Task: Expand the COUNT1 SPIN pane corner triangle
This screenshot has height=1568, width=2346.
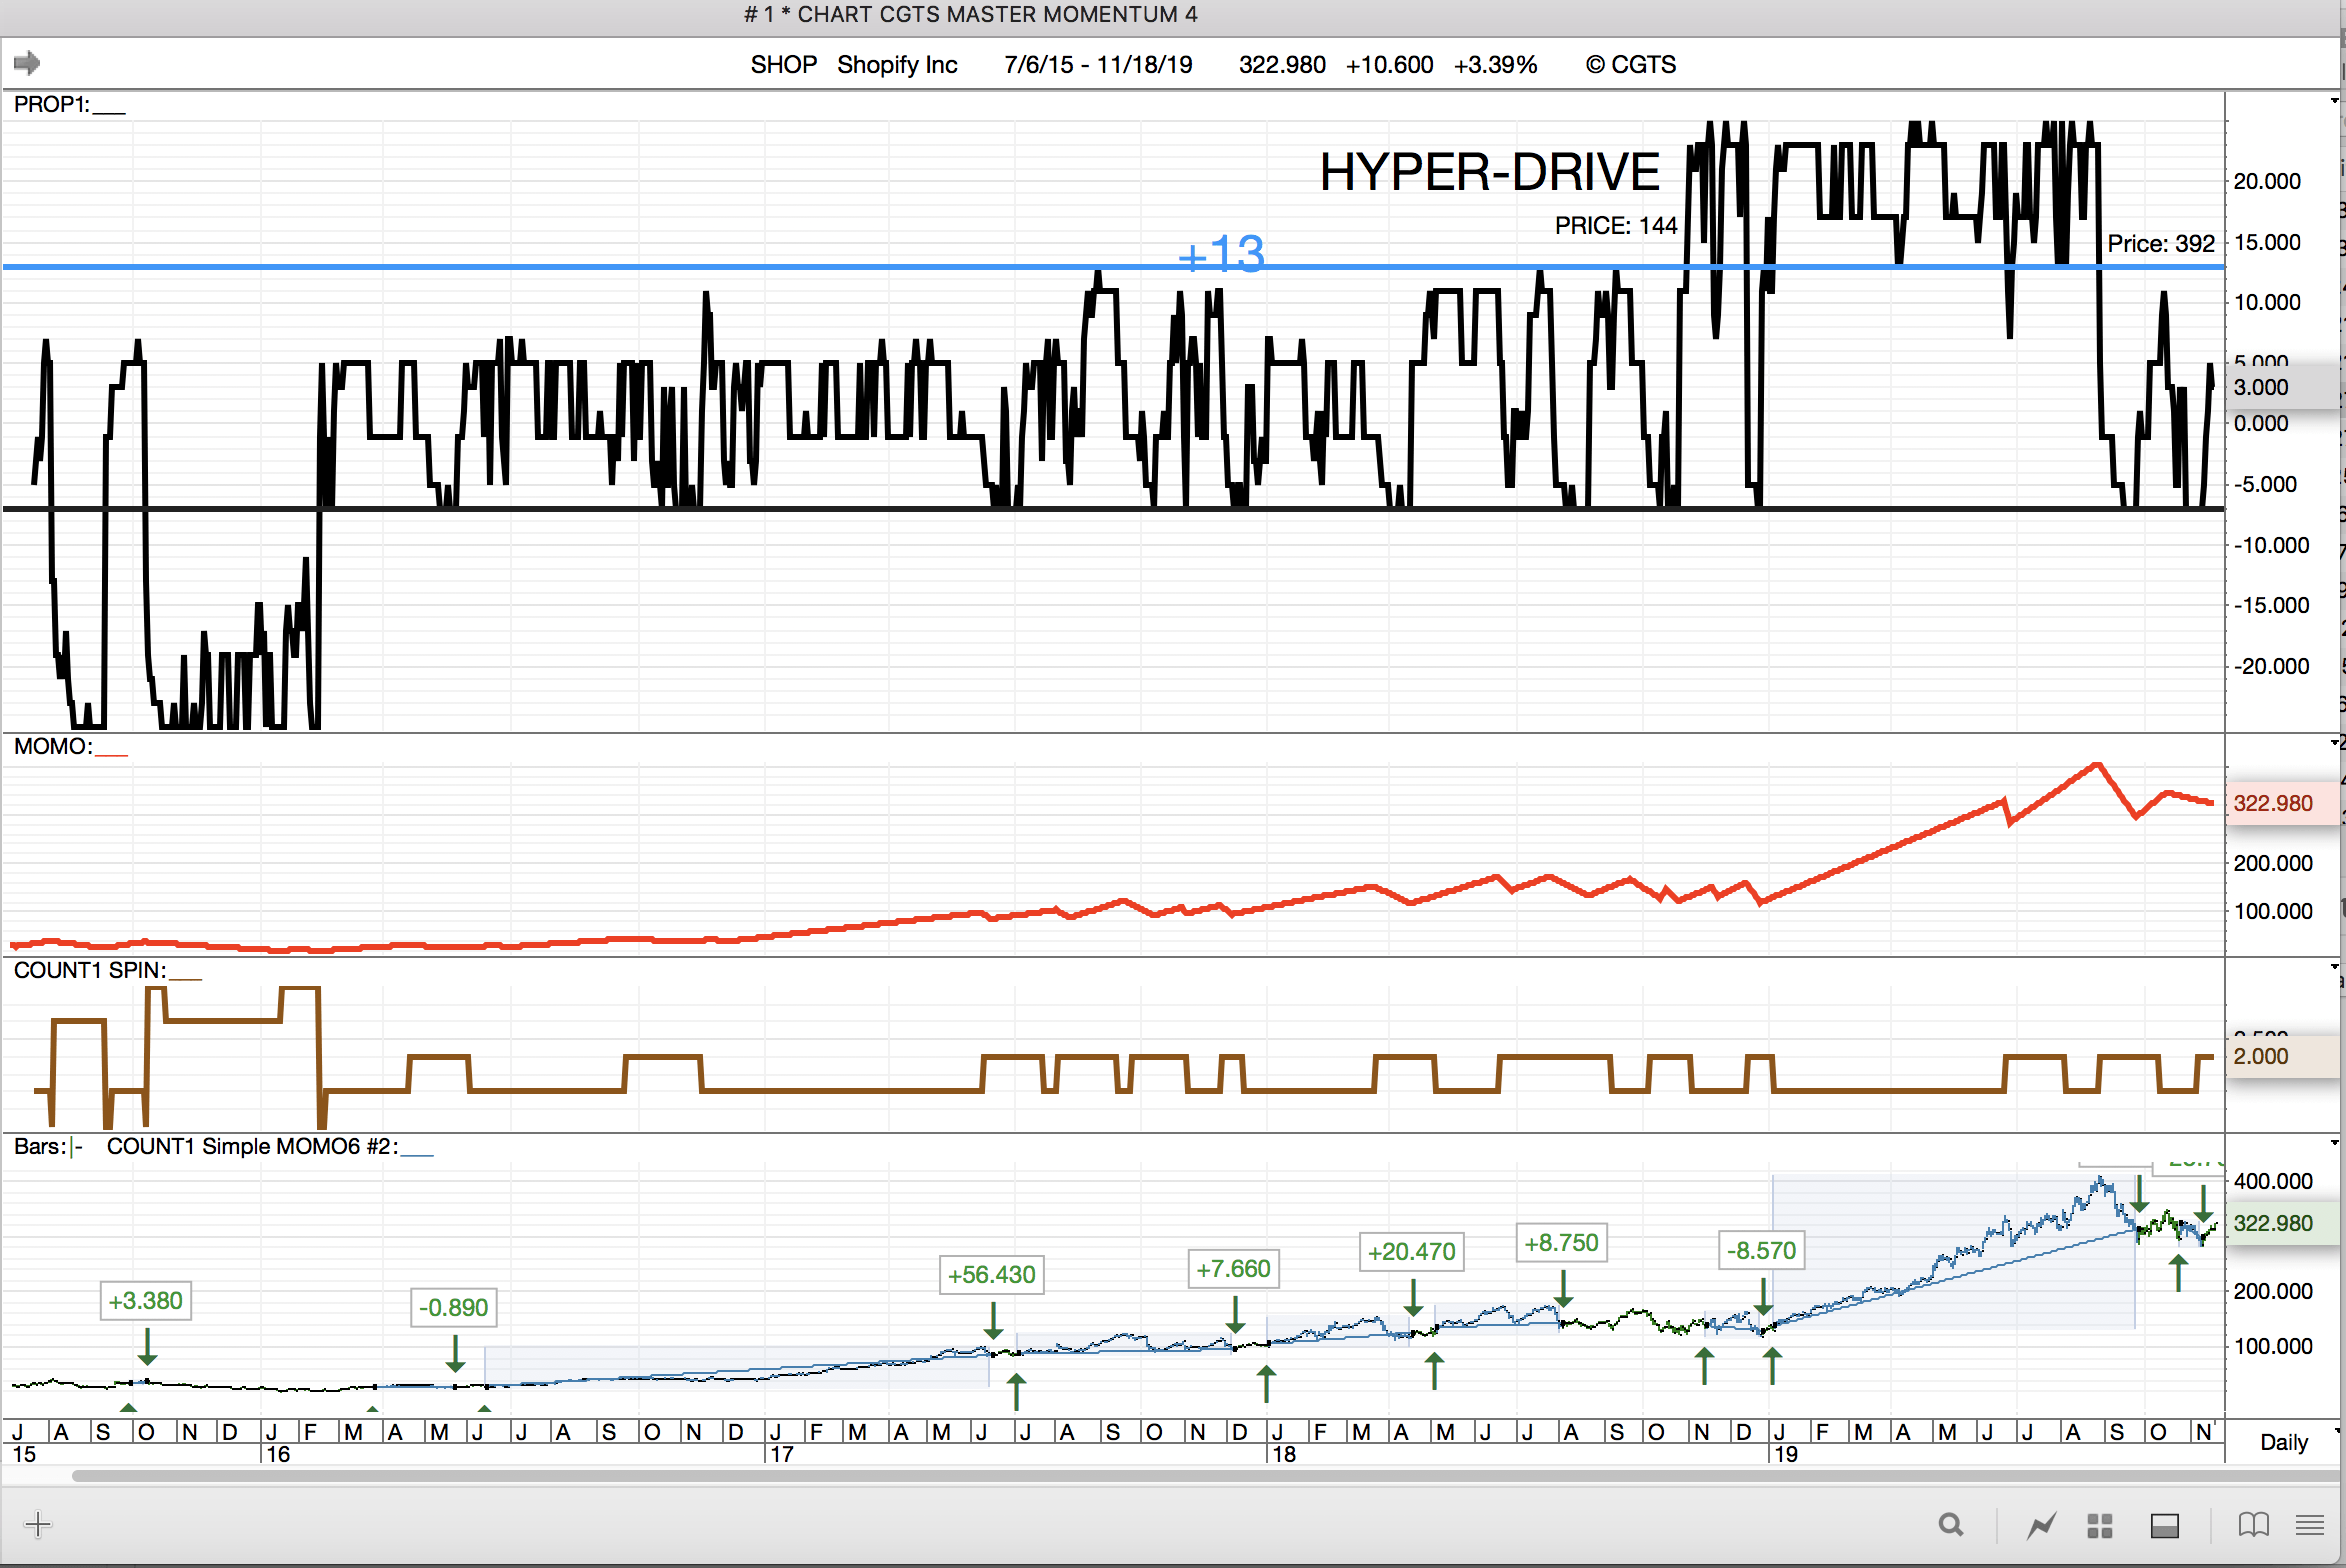Action: [x=2335, y=967]
